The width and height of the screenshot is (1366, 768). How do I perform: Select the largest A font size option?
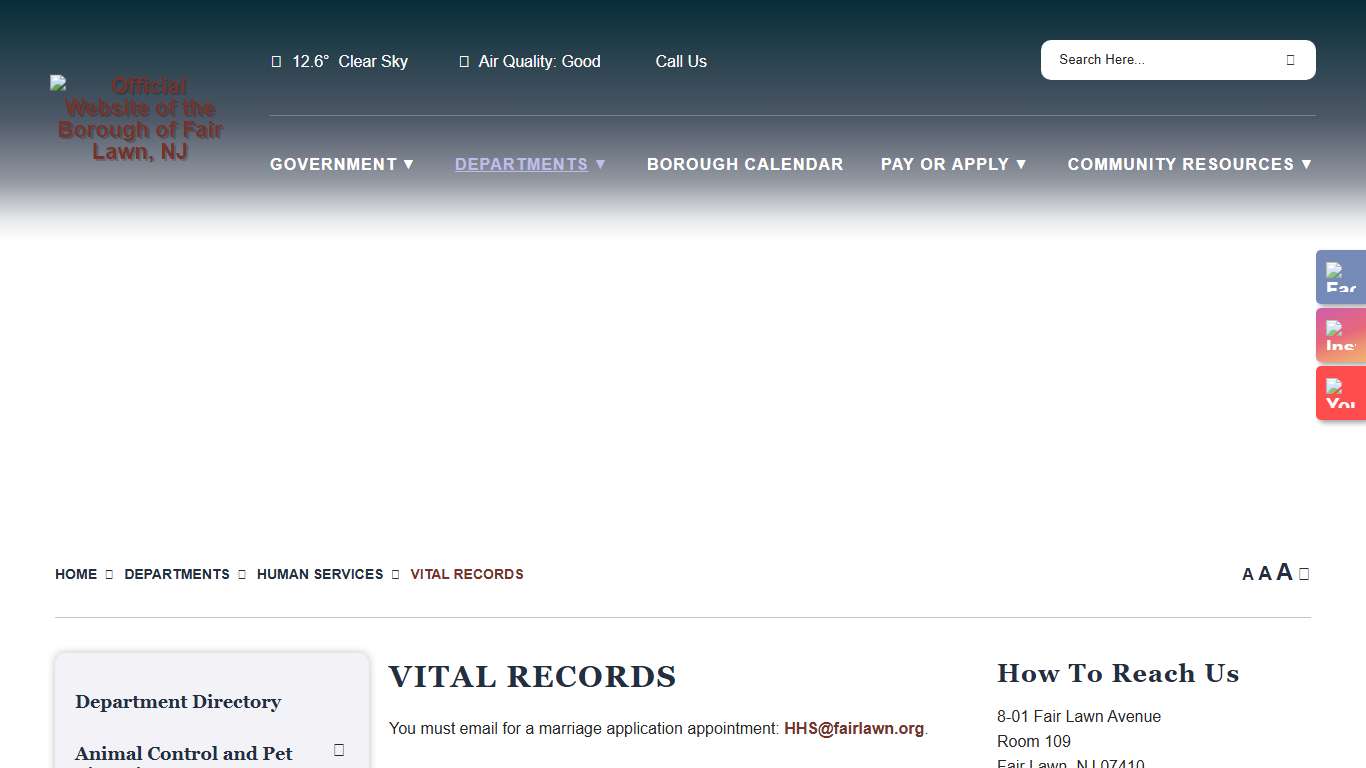(x=1284, y=572)
